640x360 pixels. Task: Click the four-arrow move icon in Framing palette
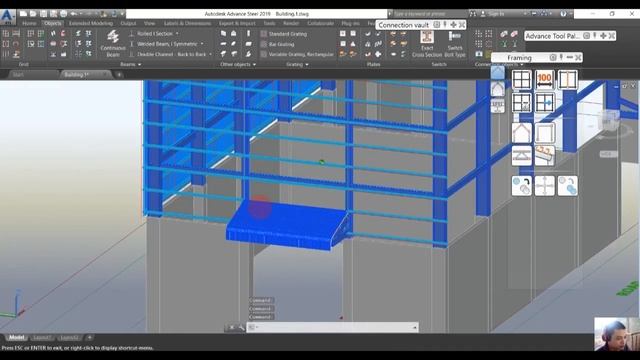[x=544, y=186]
